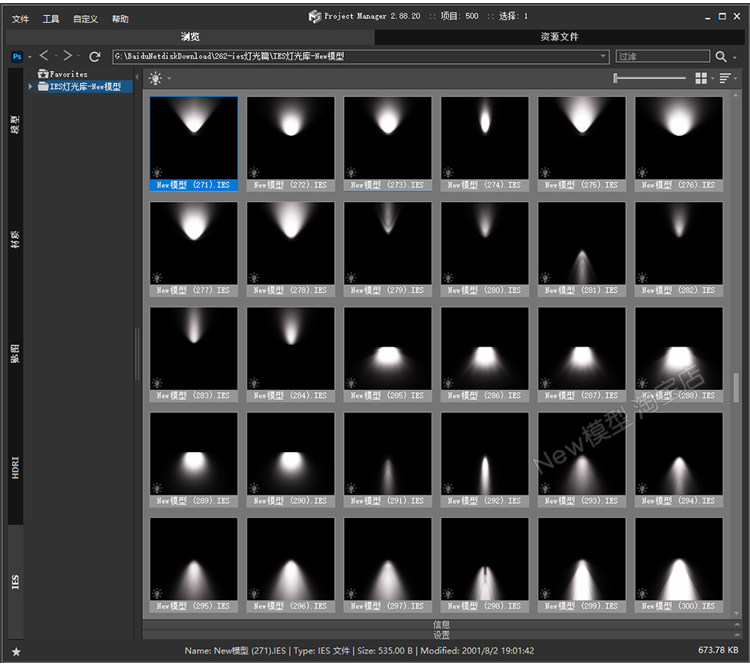The height and width of the screenshot is (666, 750).
Task: Click the refresh icon in navigation bar
Action: tap(95, 57)
